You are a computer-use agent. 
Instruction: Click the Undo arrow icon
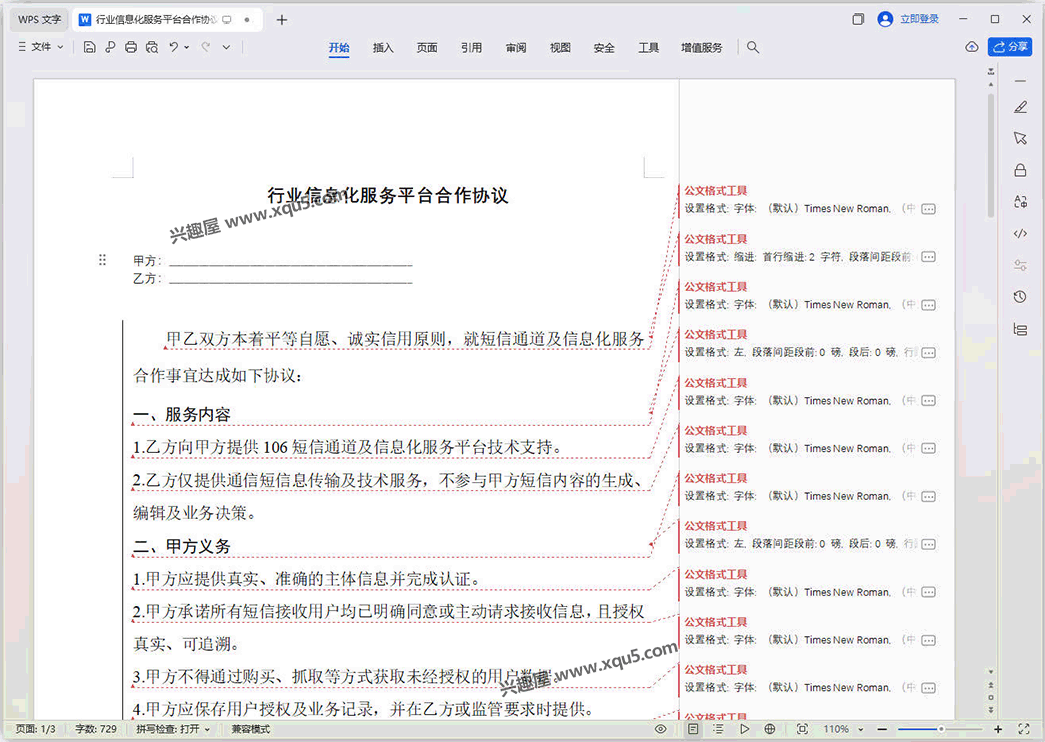[x=173, y=47]
